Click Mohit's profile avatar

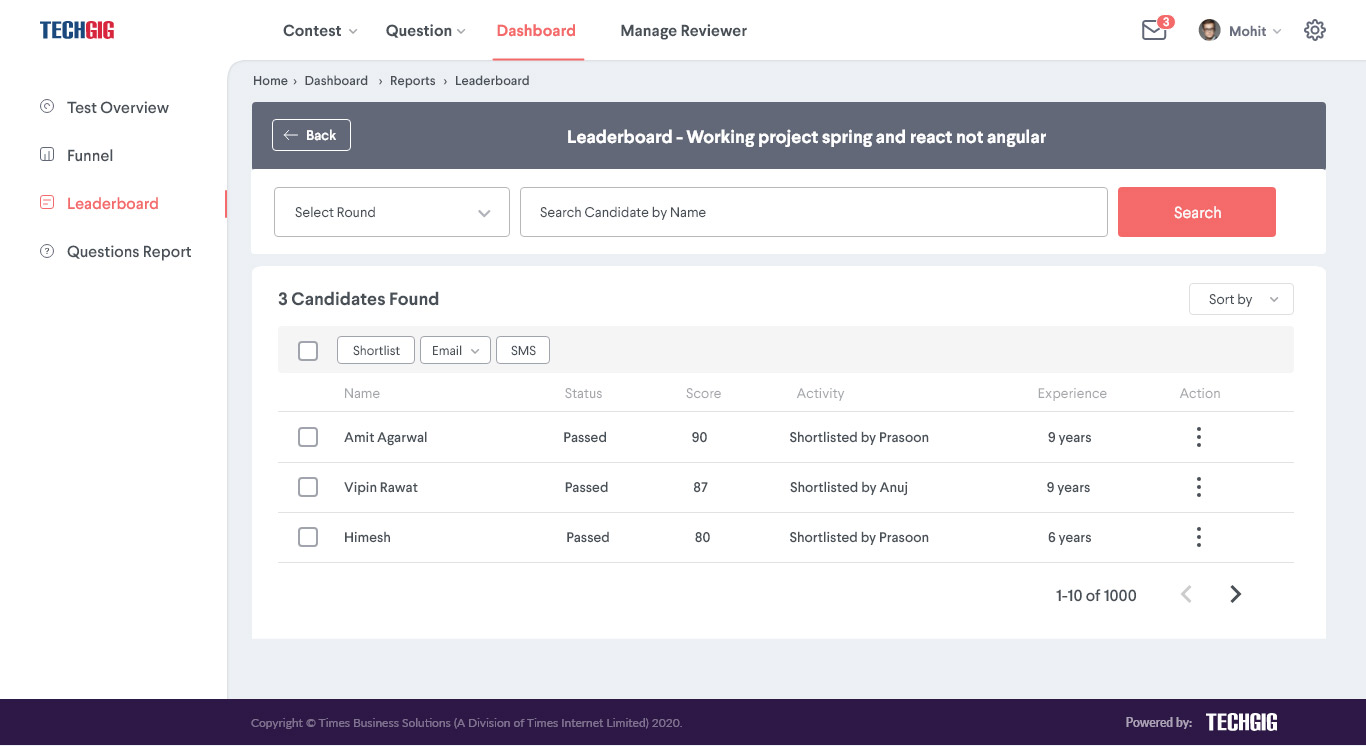click(x=1210, y=31)
